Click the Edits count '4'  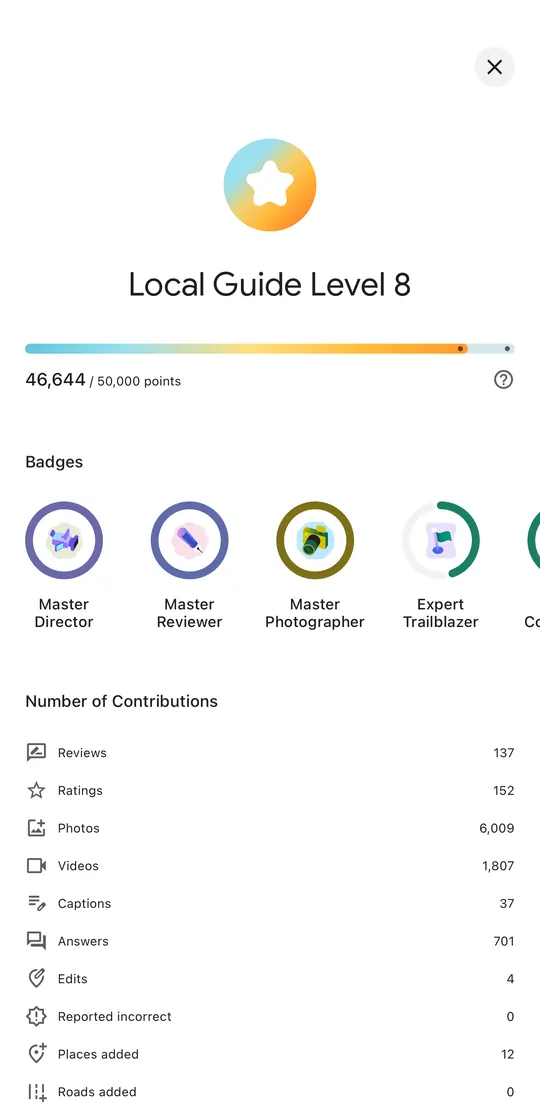tap(511, 979)
